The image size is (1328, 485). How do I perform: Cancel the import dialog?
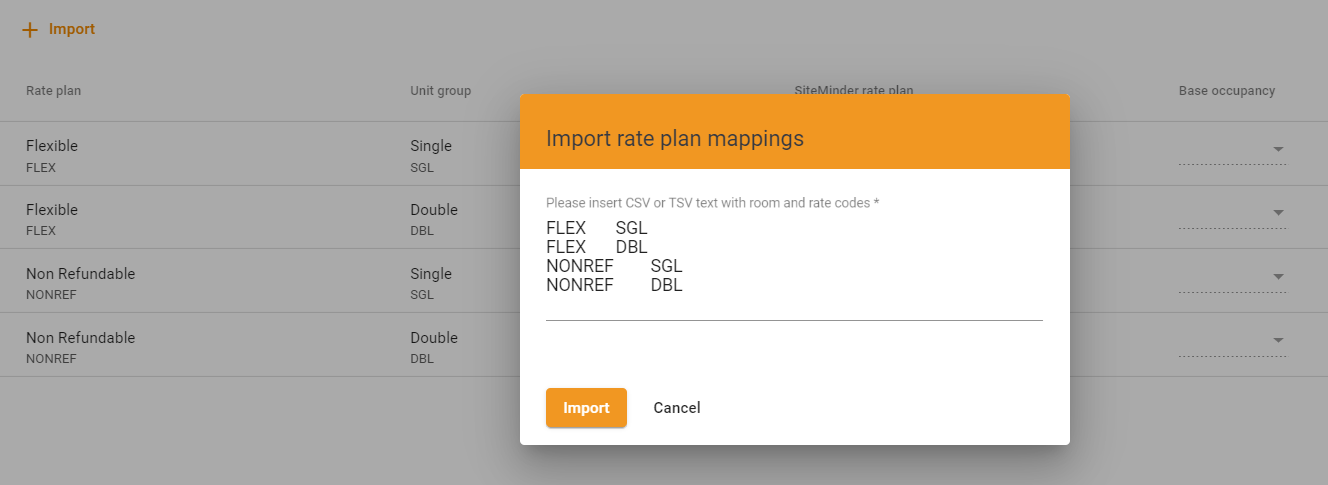[677, 408]
